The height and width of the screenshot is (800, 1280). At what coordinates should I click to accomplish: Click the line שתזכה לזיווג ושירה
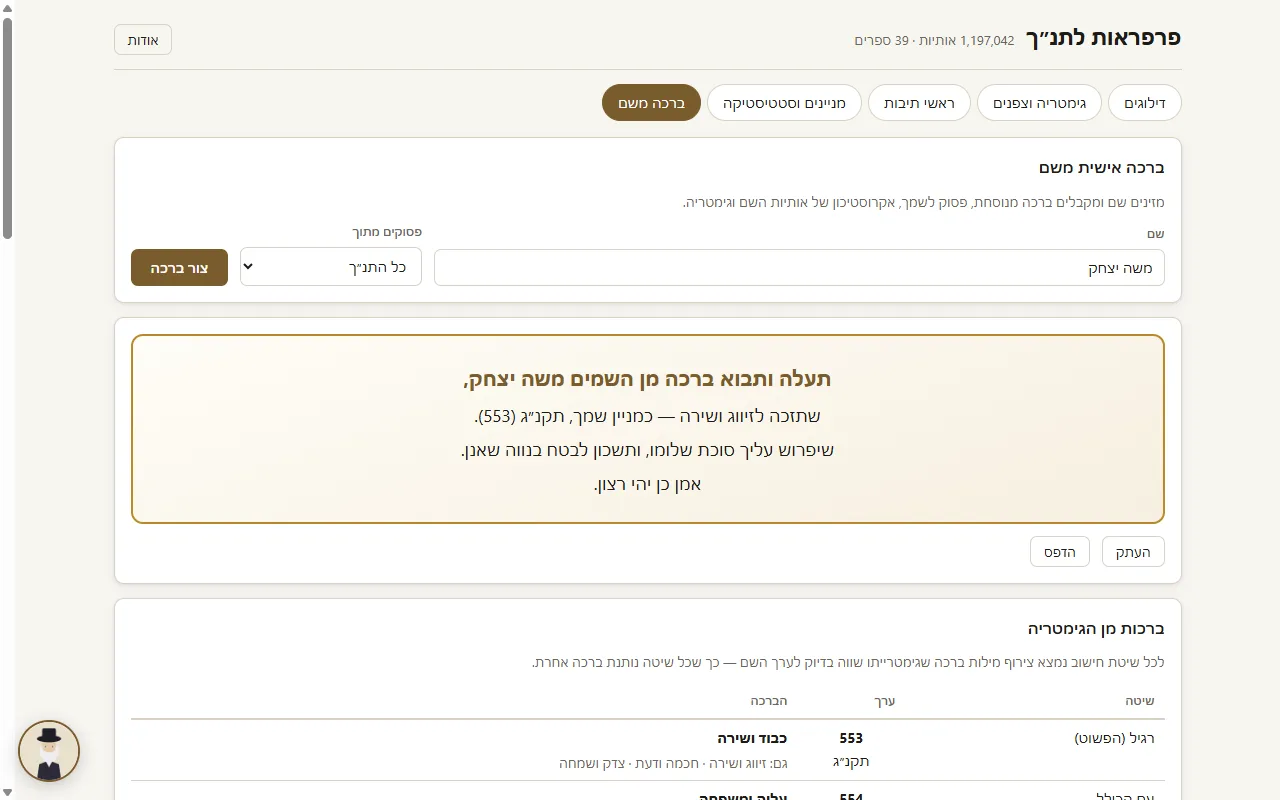coord(648,416)
